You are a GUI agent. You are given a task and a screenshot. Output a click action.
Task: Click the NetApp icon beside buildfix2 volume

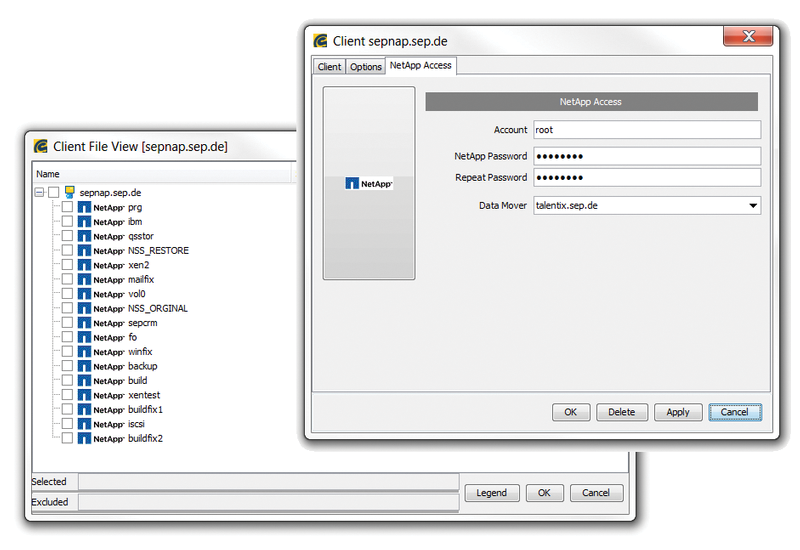tap(84, 438)
